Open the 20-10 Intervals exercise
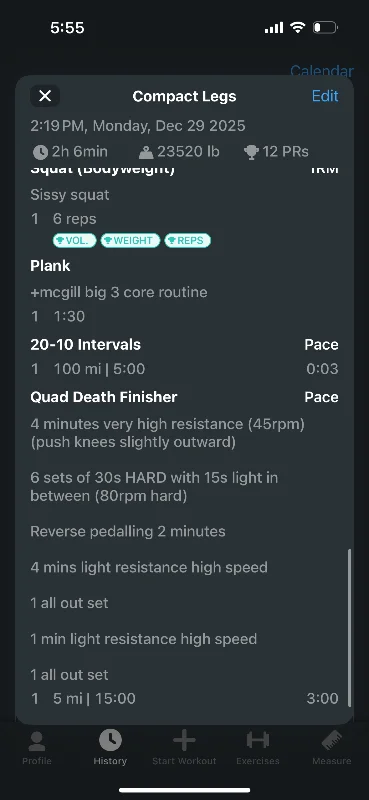369x800 pixels. point(86,344)
